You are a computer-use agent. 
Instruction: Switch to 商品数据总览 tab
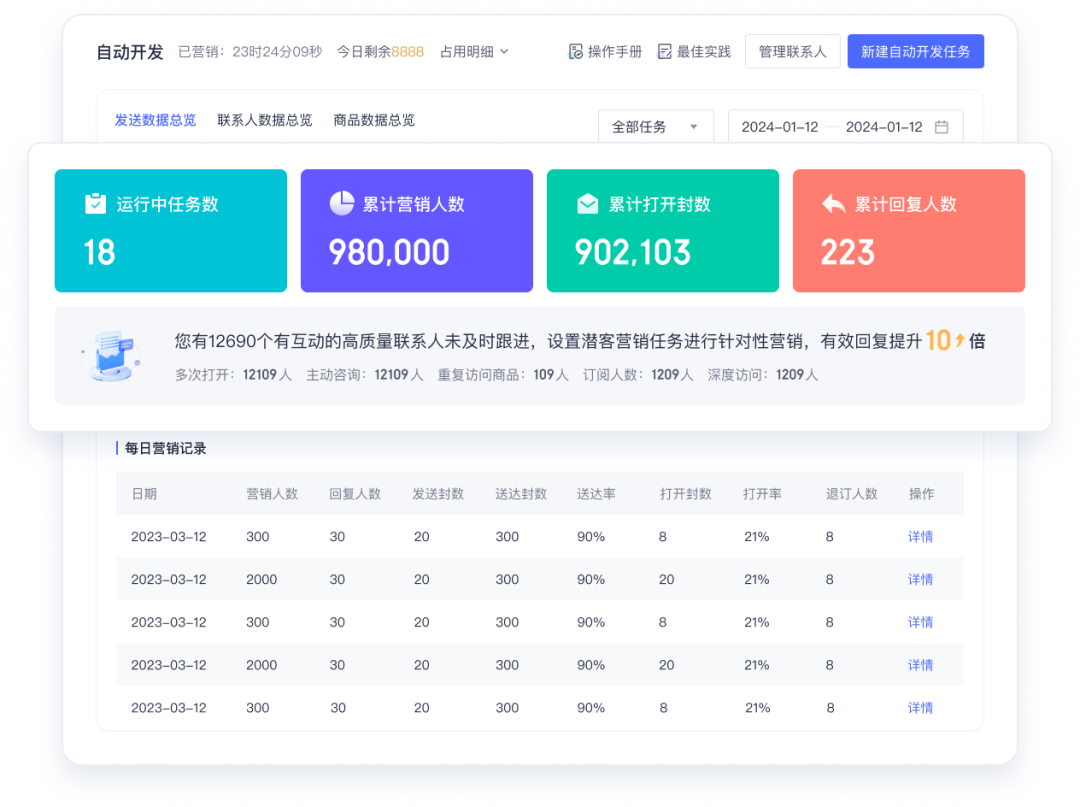[x=374, y=120]
